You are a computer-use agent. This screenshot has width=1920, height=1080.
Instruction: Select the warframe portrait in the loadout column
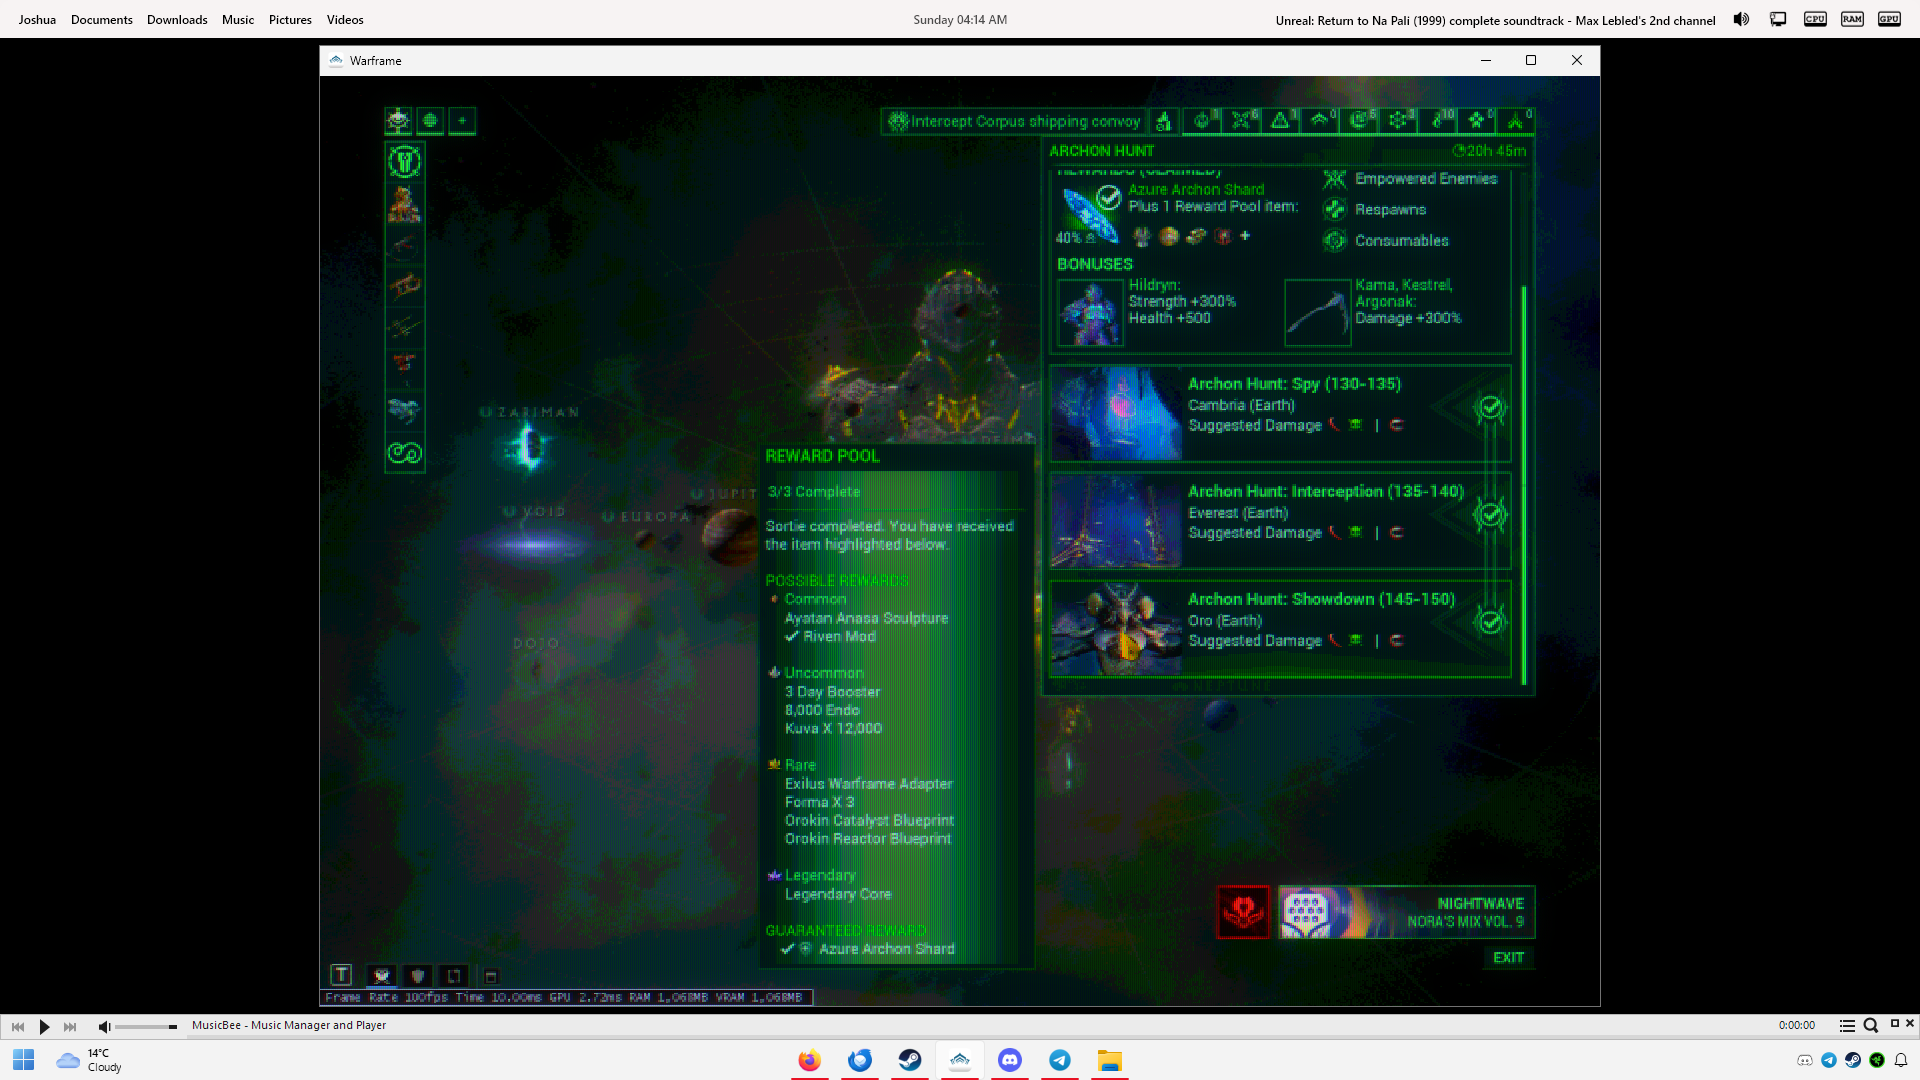(404, 204)
